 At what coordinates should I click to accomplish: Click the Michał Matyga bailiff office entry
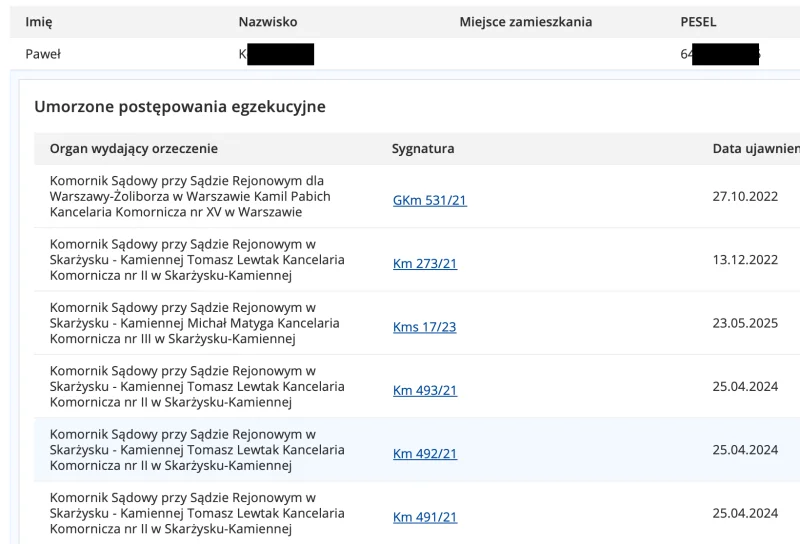pyautogui.click(x=194, y=323)
